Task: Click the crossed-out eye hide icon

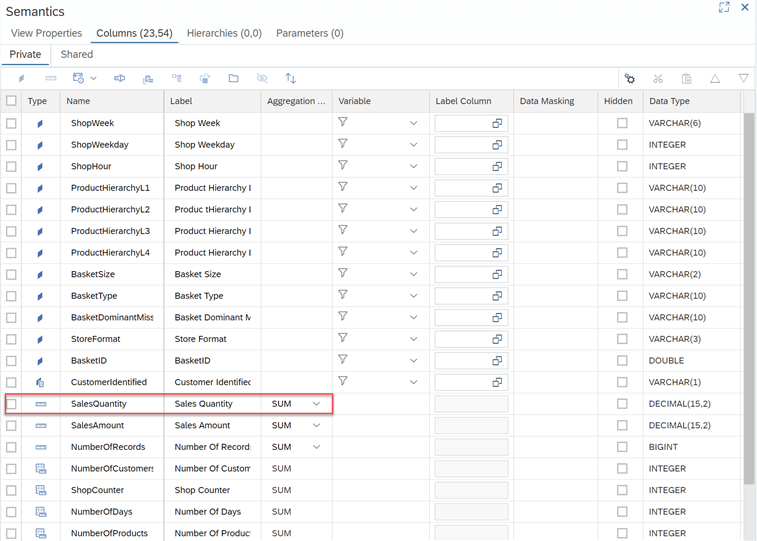Action: point(262,78)
